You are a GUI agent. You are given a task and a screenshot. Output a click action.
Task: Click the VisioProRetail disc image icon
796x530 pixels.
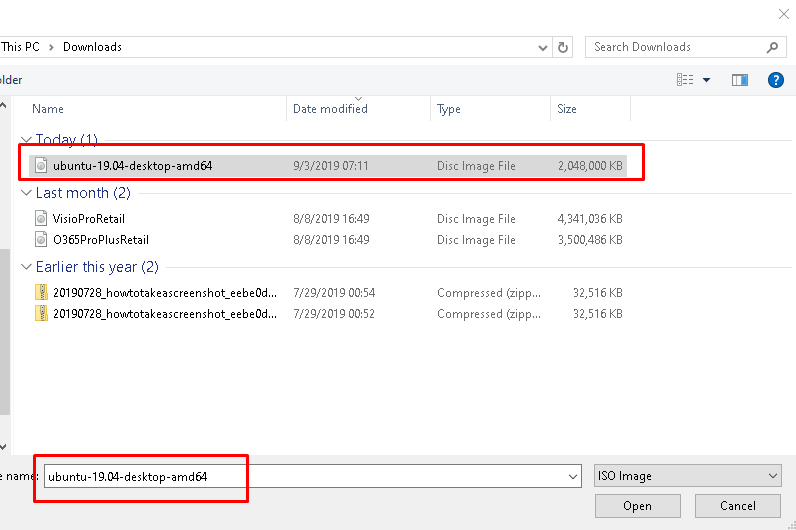tap(41, 219)
